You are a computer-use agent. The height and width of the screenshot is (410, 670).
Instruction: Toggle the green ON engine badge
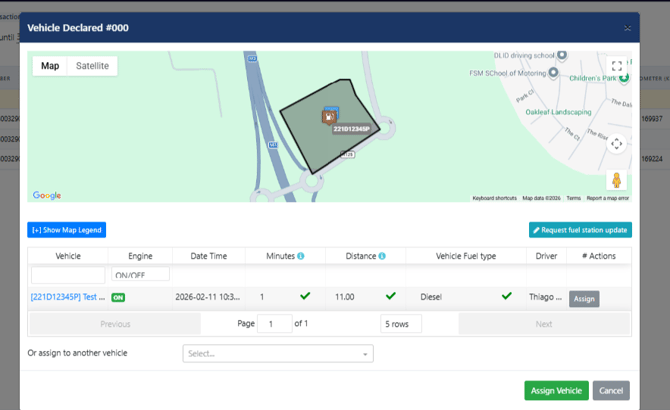click(x=118, y=297)
